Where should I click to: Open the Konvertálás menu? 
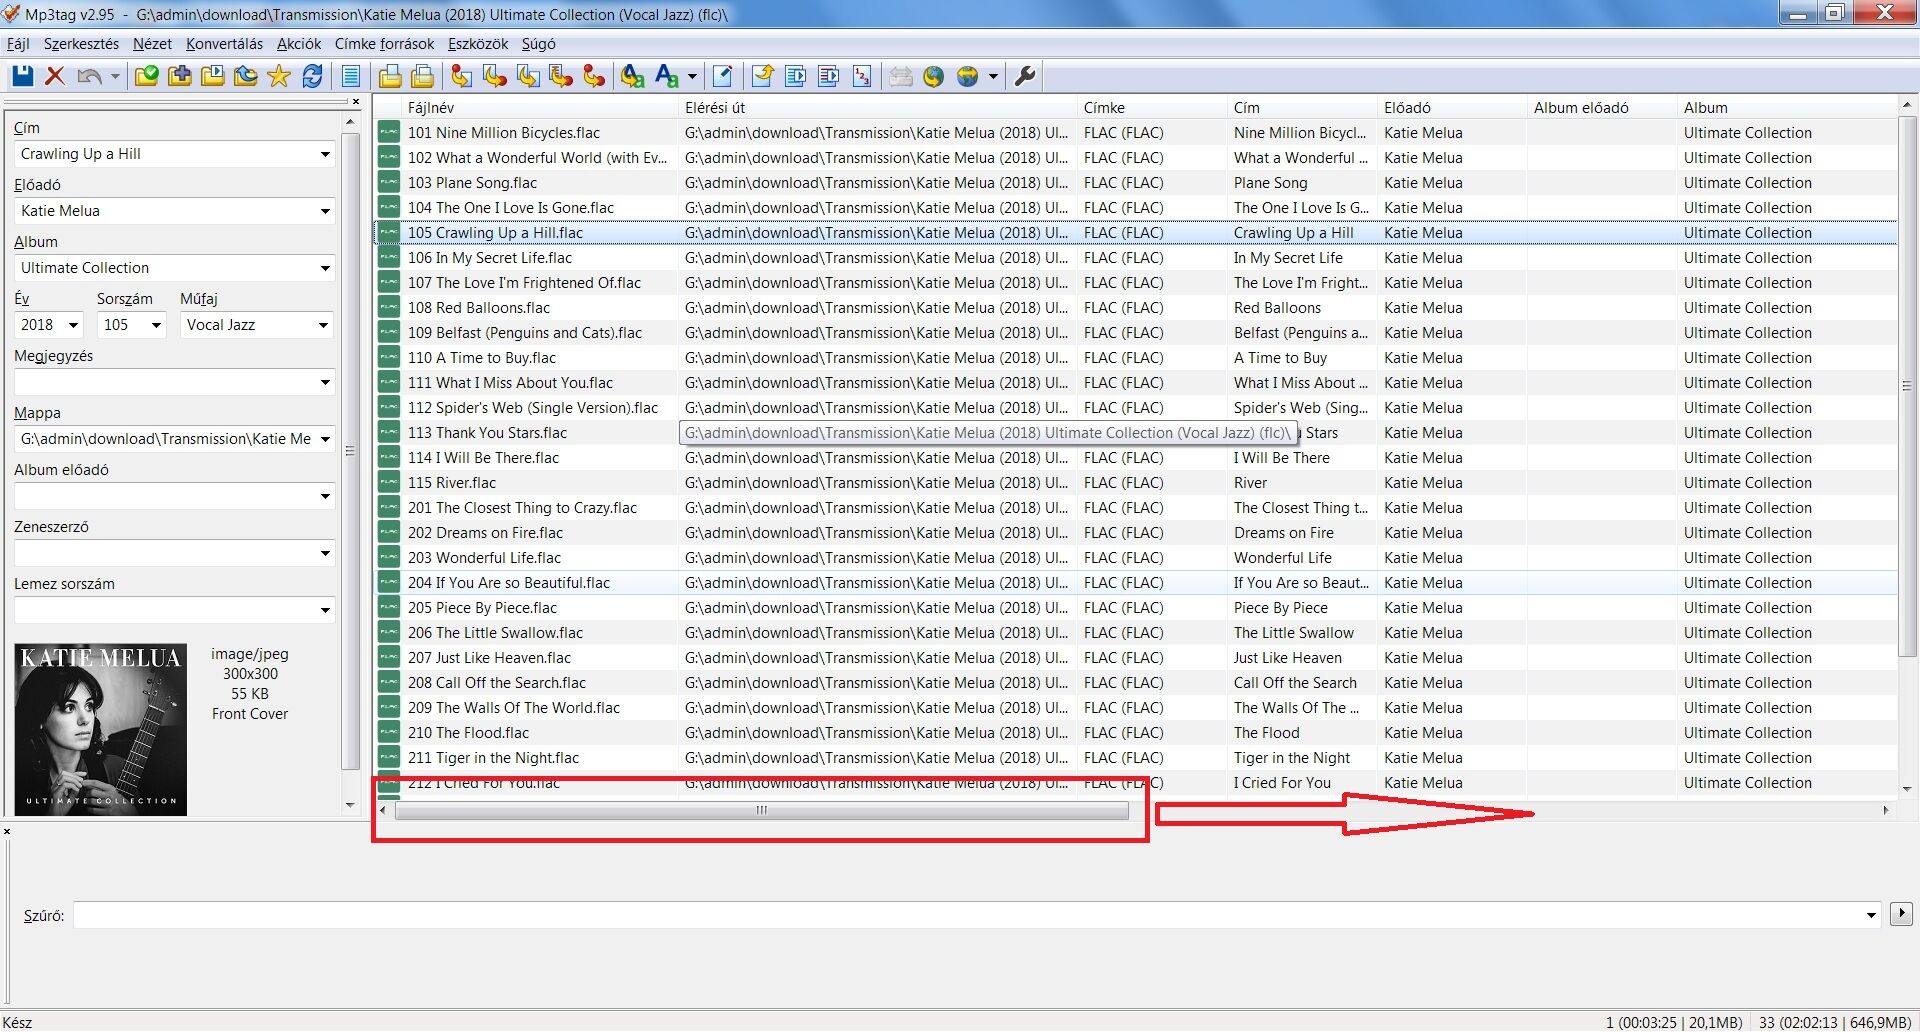(224, 44)
